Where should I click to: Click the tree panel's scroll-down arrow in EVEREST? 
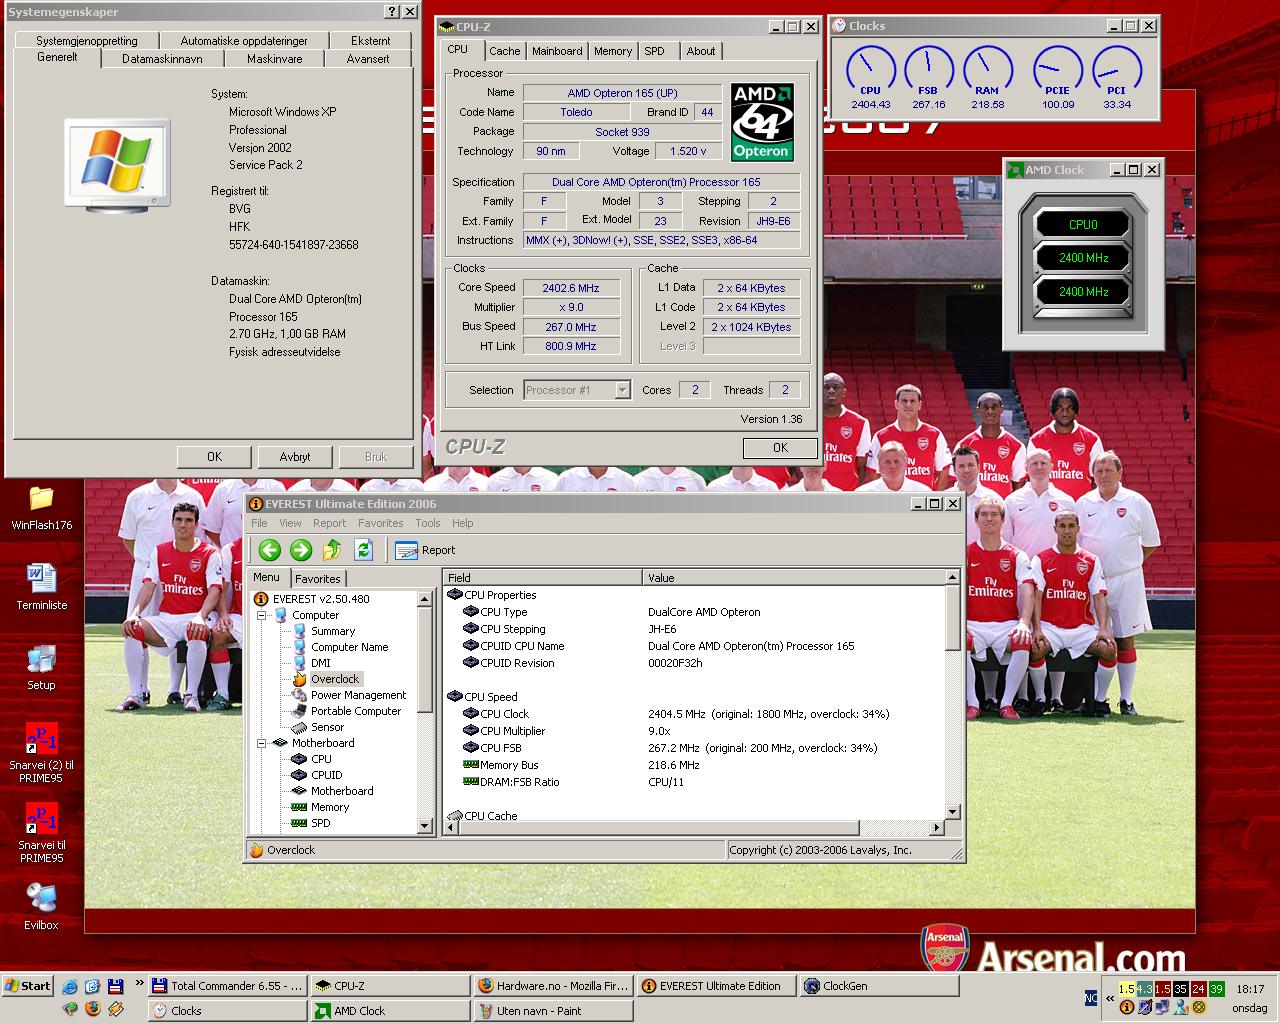tap(425, 826)
